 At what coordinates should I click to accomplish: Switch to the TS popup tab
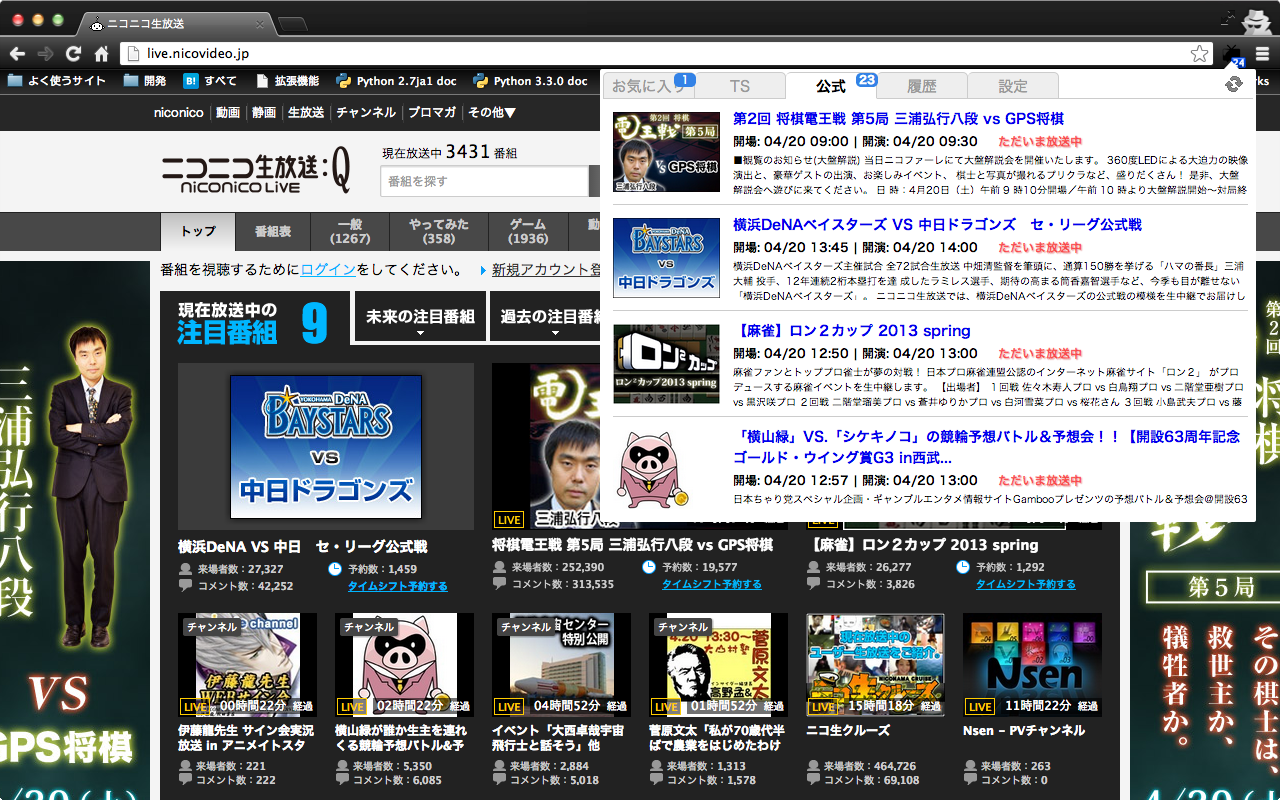tap(740, 86)
